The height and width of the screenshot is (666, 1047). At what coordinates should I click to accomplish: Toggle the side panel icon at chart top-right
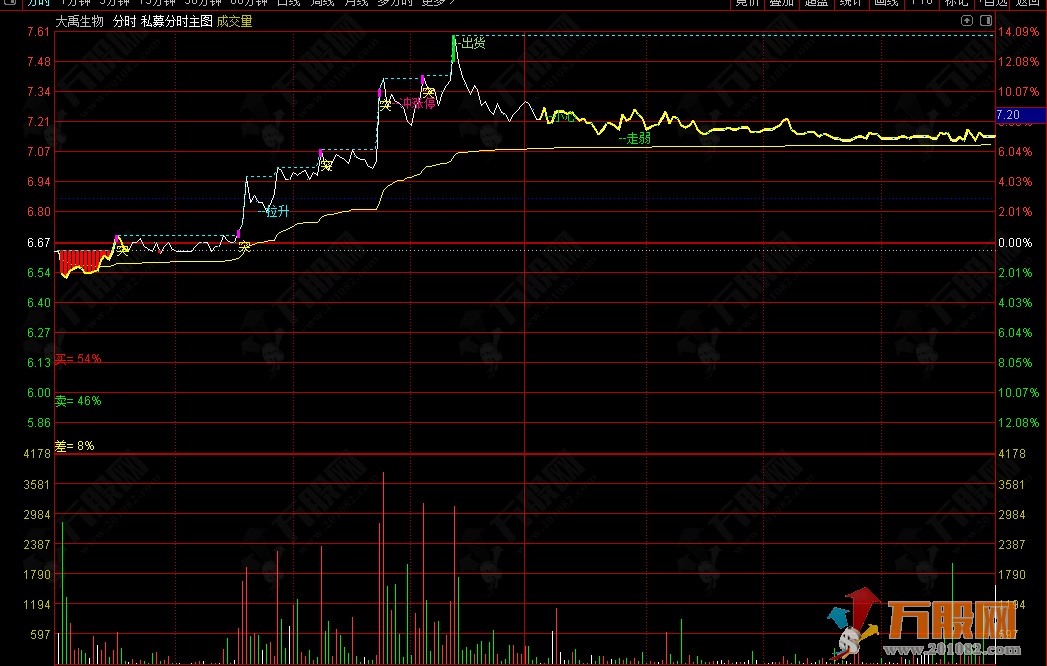985,20
